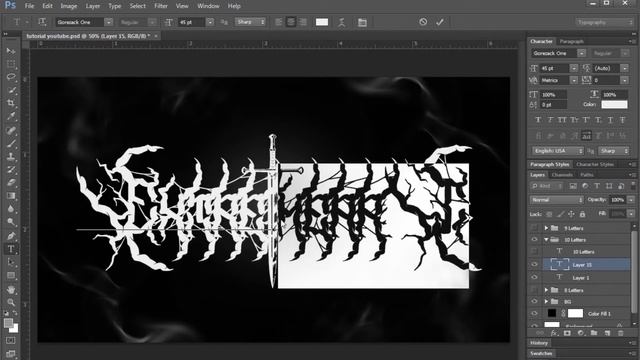Click the foreground color swatch in toolbar
The height and width of the screenshot is (360, 640).
pos(8,323)
